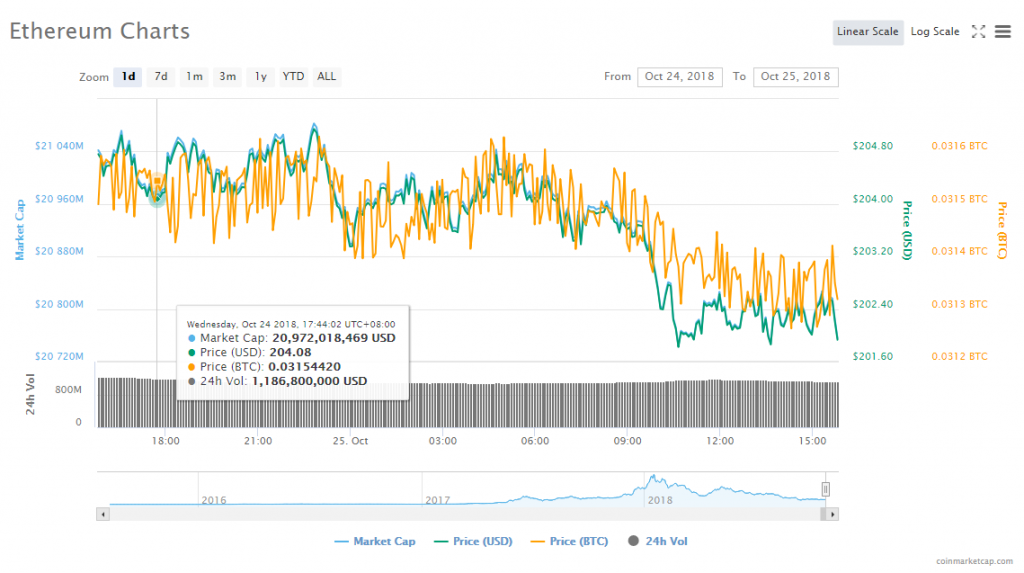Click the fullscreen expand icon

(x=979, y=32)
